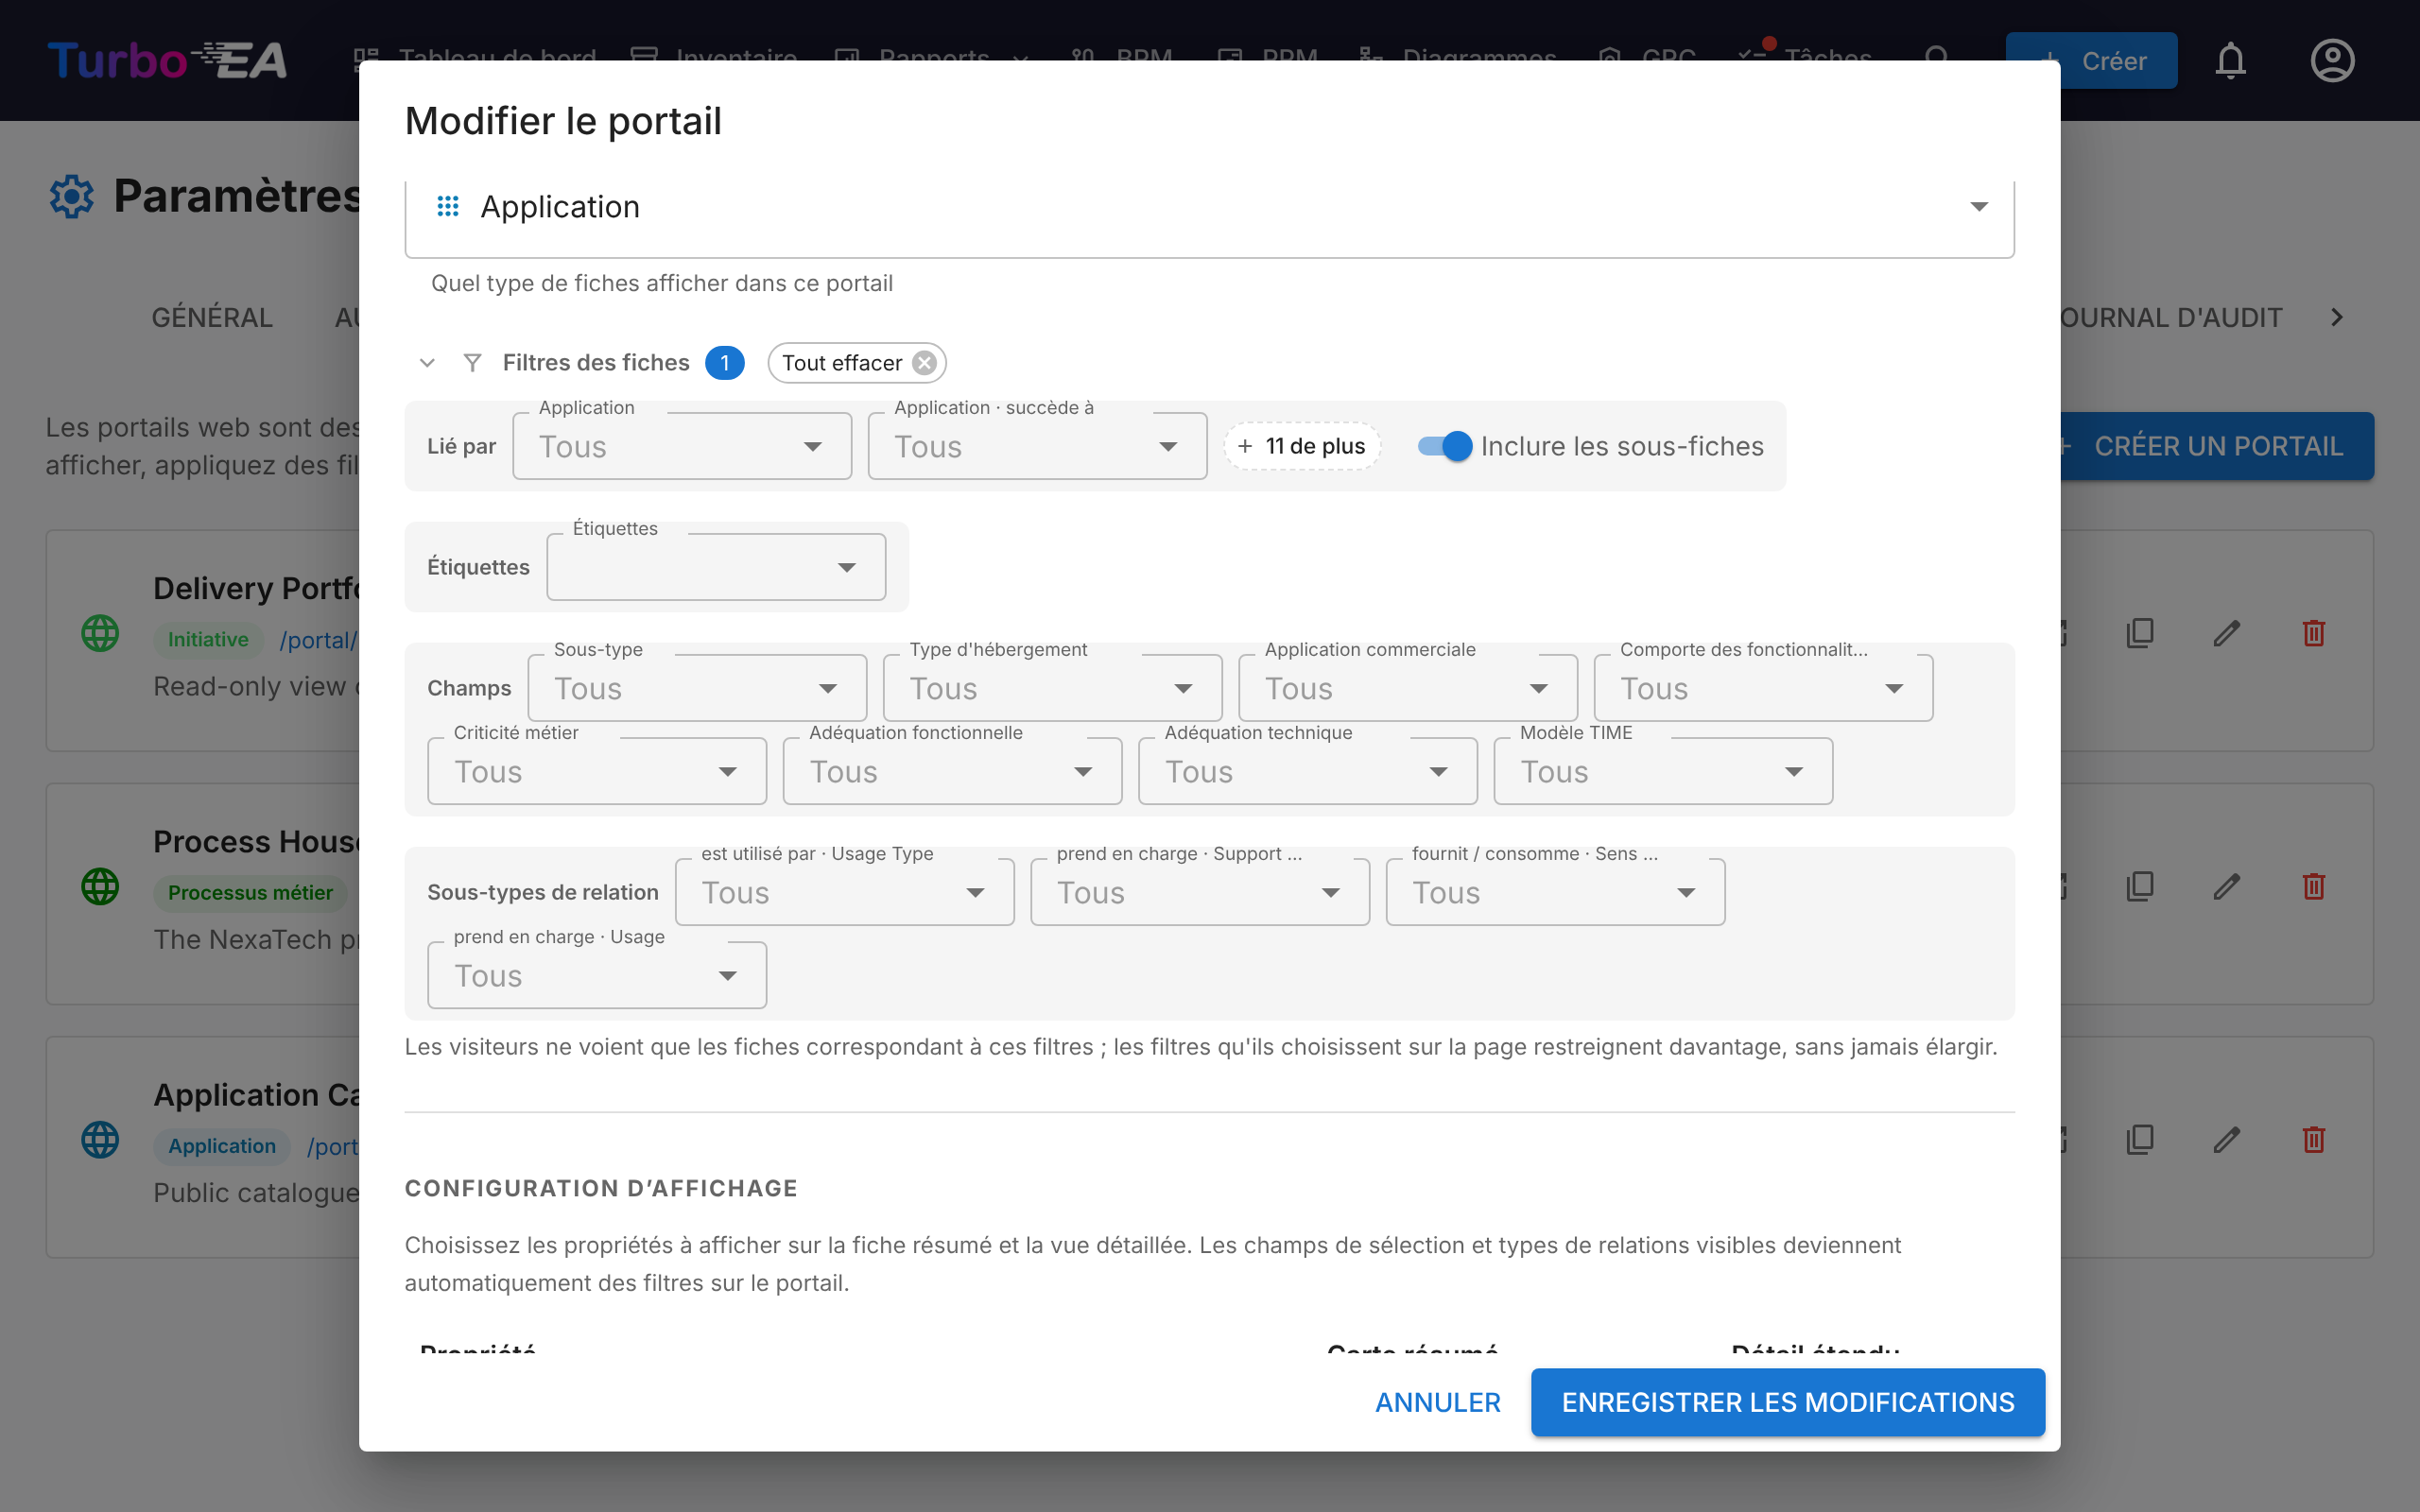Click the CRÉER UN PORTAIL button
Viewport: 2420px width, 1512px height.
(2216, 446)
